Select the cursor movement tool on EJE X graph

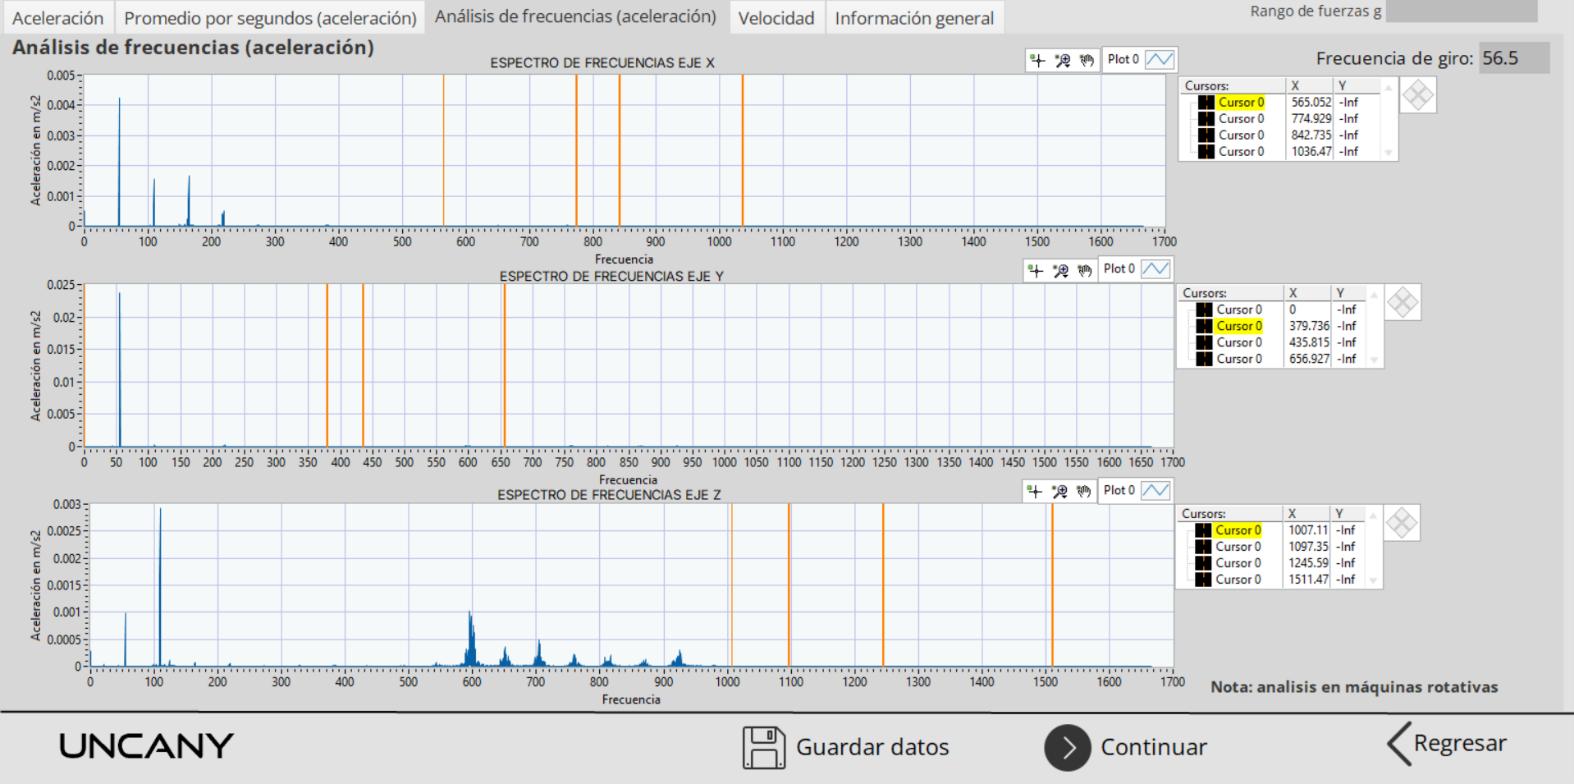(x=1037, y=60)
